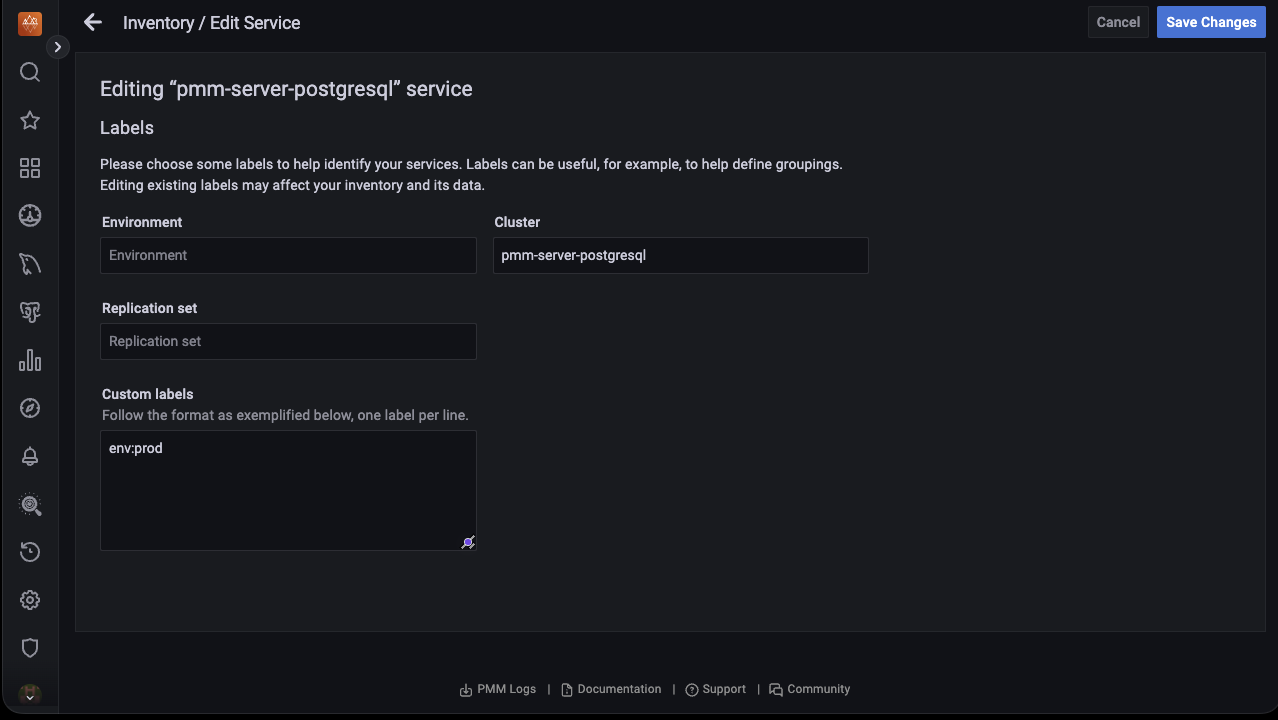This screenshot has height=720, width=1278.
Task: Open the Dashboards grid icon
Action: tap(30, 168)
